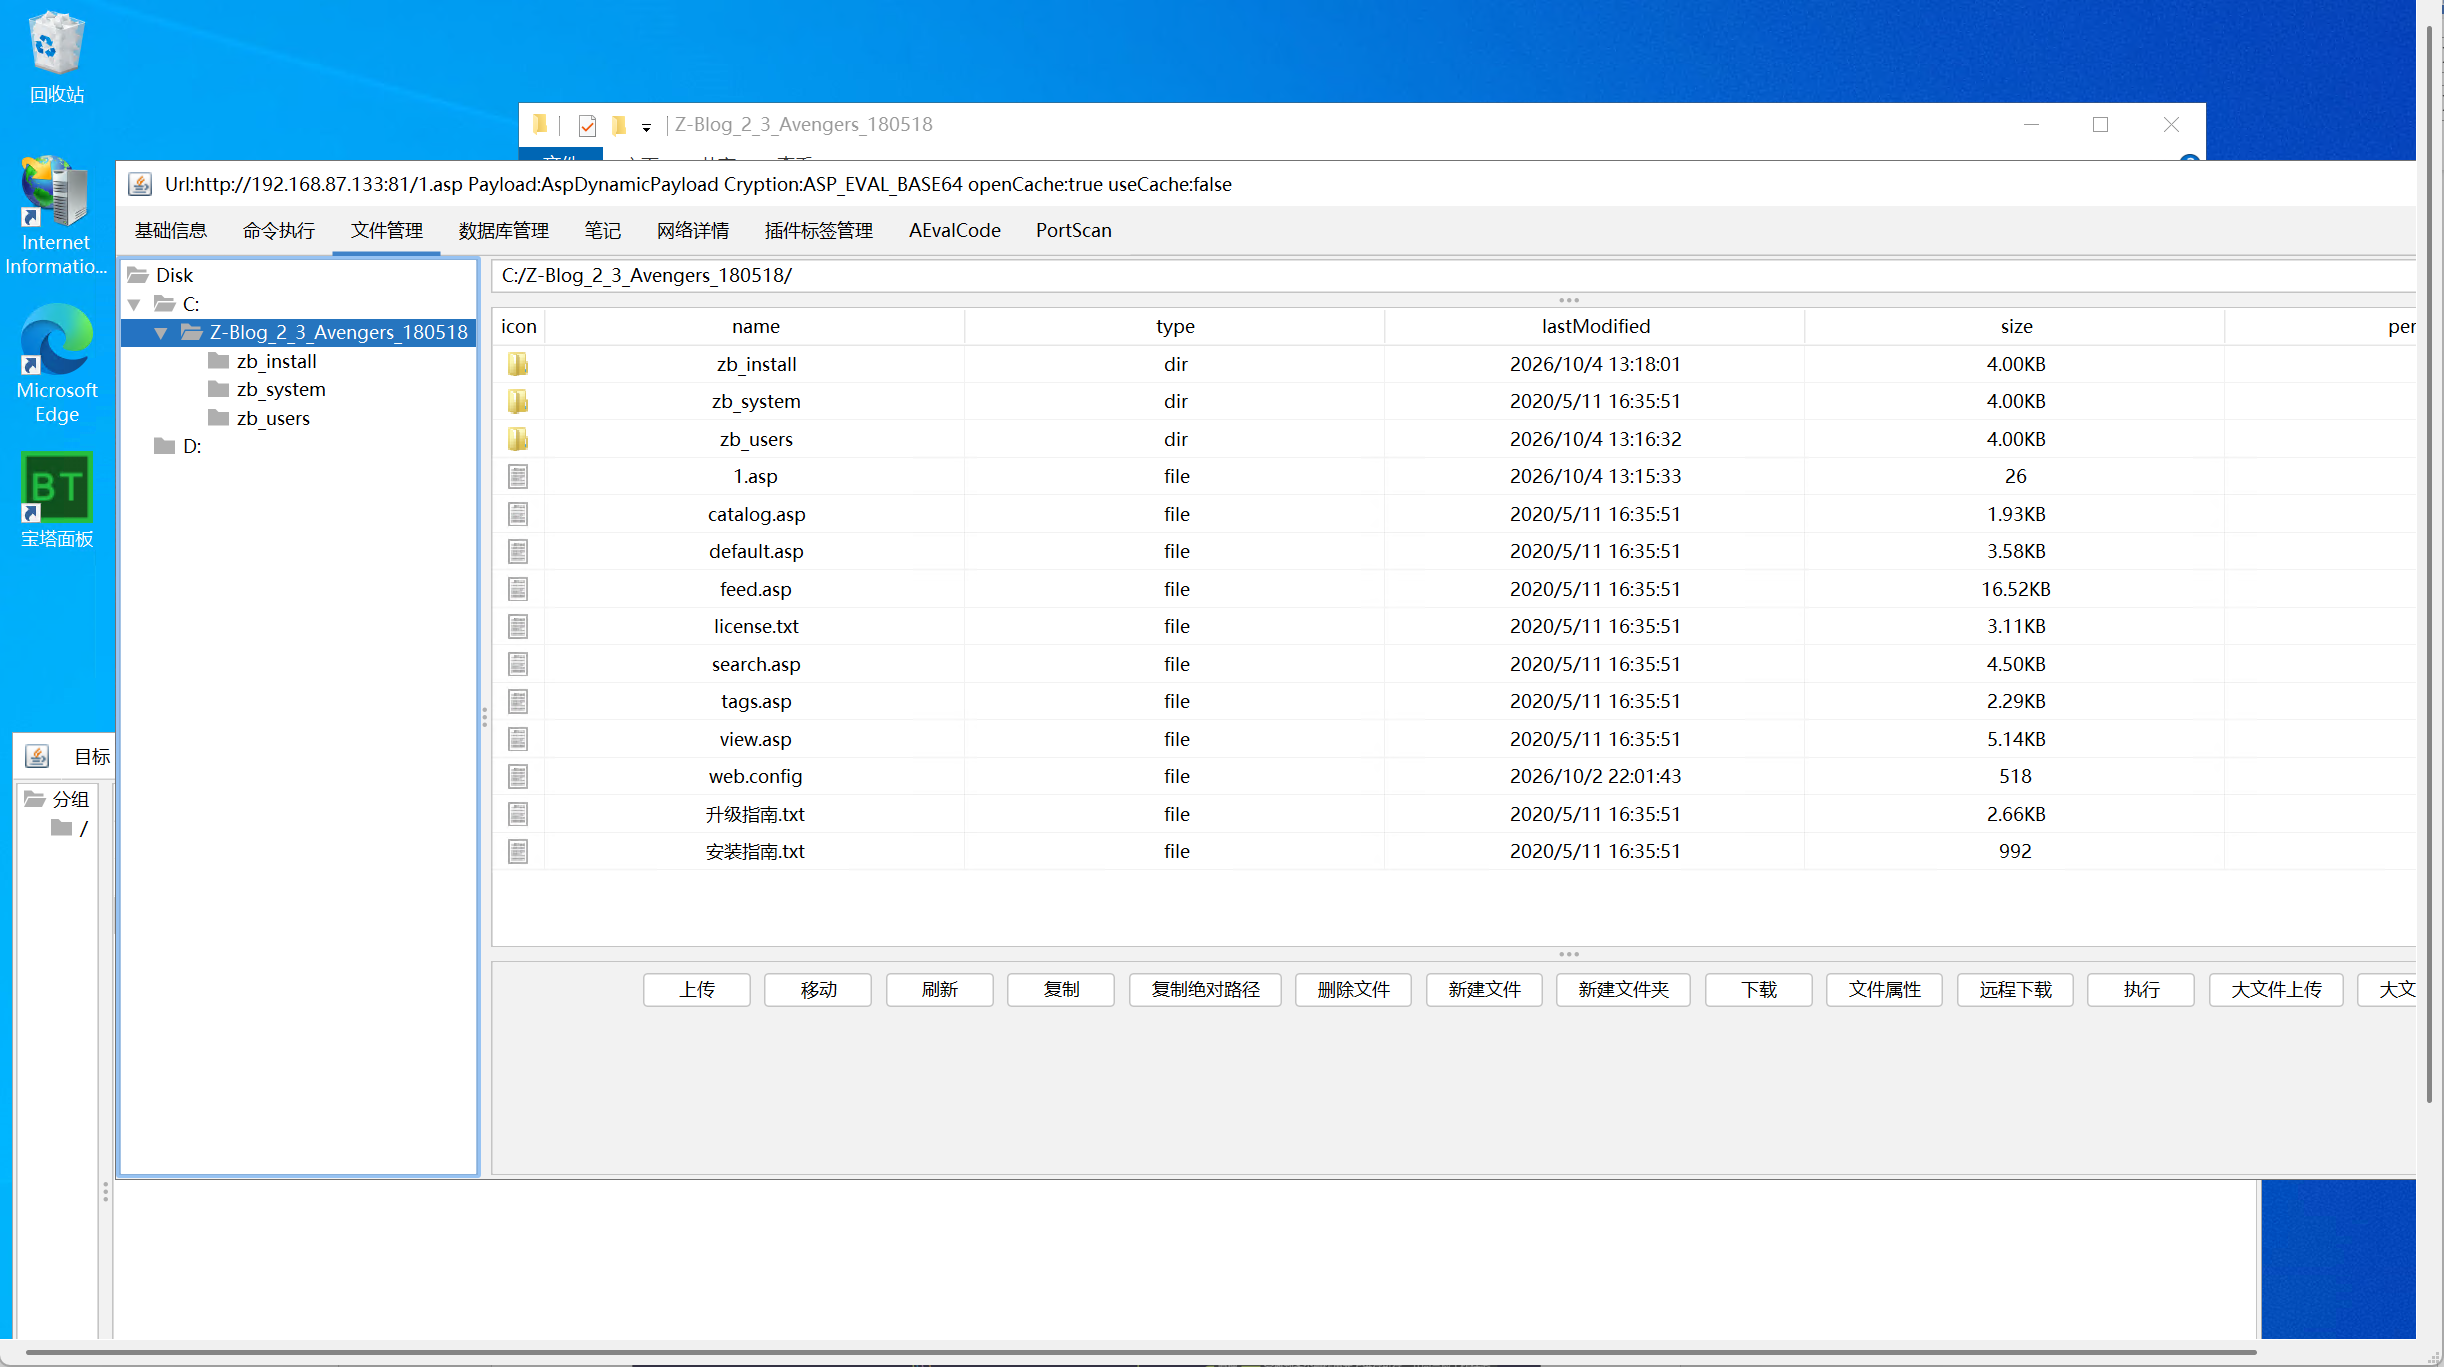
Task: Open the PortScan tab
Action: tap(1074, 230)
